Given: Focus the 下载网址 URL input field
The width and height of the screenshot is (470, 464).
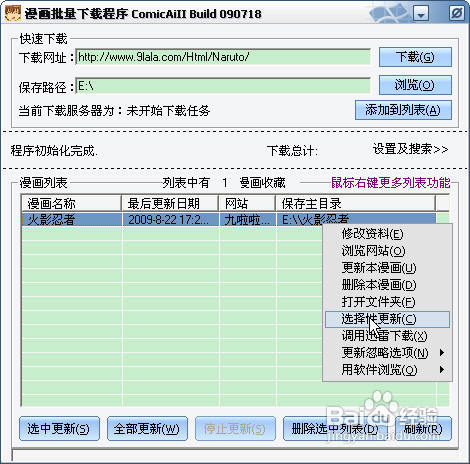Looking at the screenshot, I should [223, 57].
